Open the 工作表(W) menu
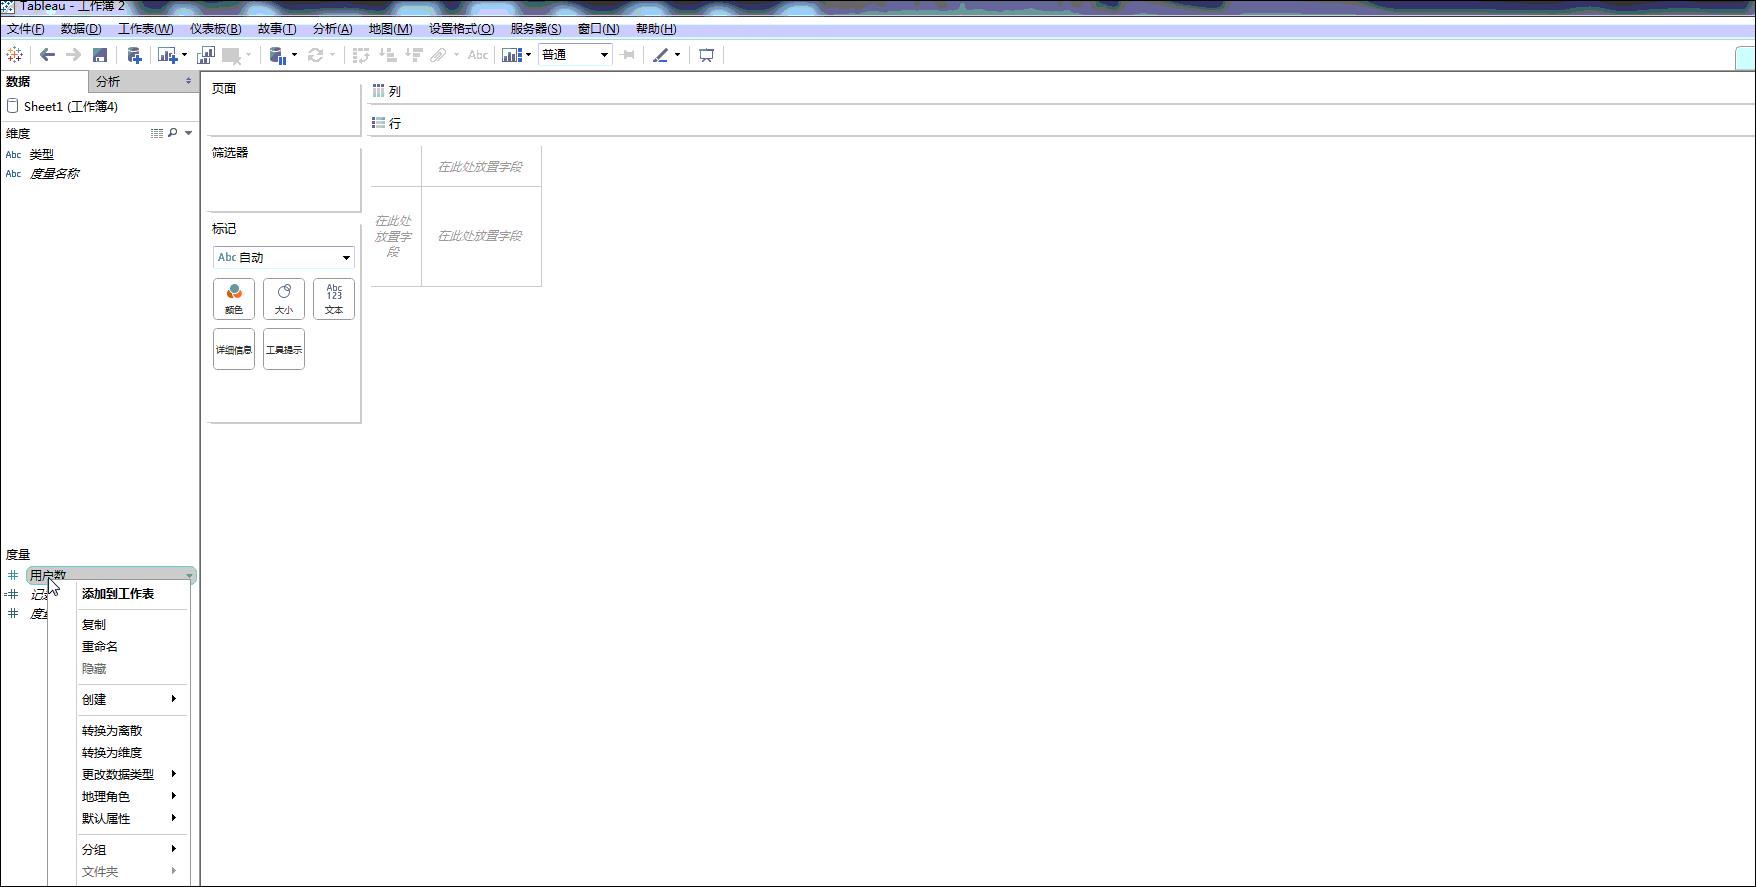The height and width of the screenshot is (887, 1756). (145, 29)
